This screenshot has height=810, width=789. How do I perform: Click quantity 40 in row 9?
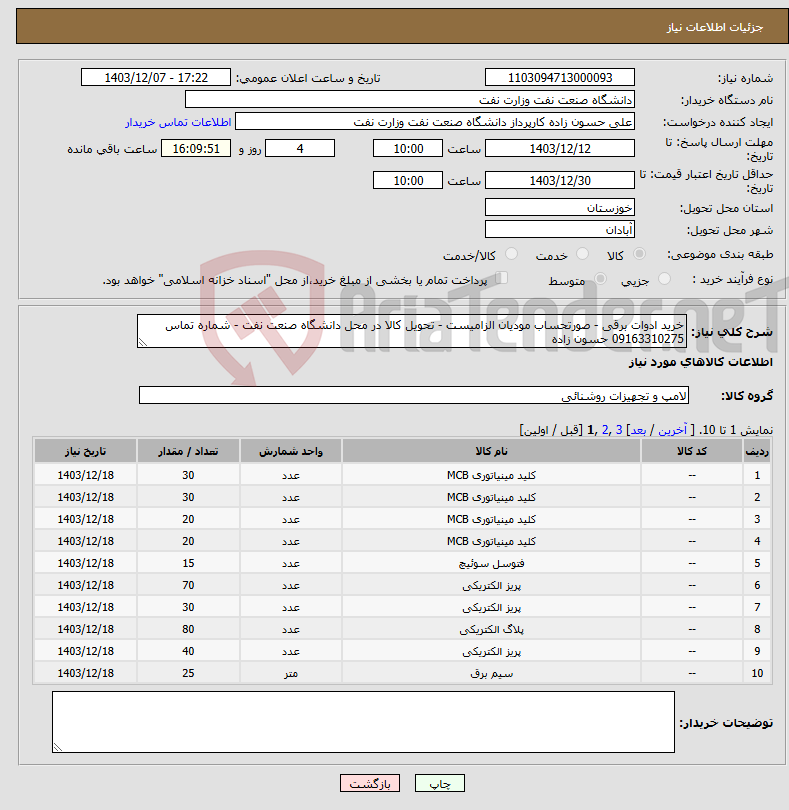(188, 651)
